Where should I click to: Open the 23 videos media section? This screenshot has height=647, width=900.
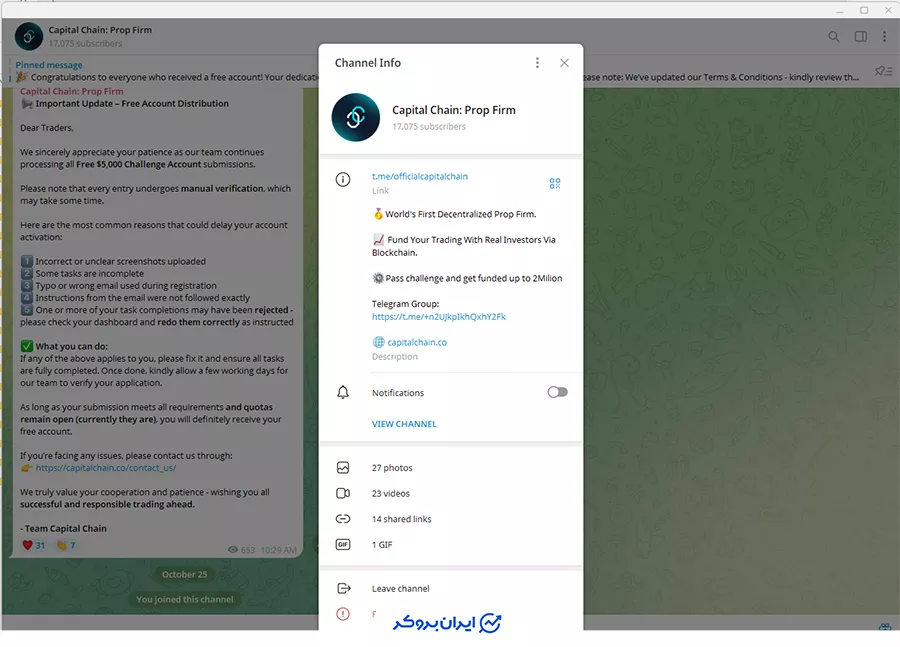[x=391, y=494]
